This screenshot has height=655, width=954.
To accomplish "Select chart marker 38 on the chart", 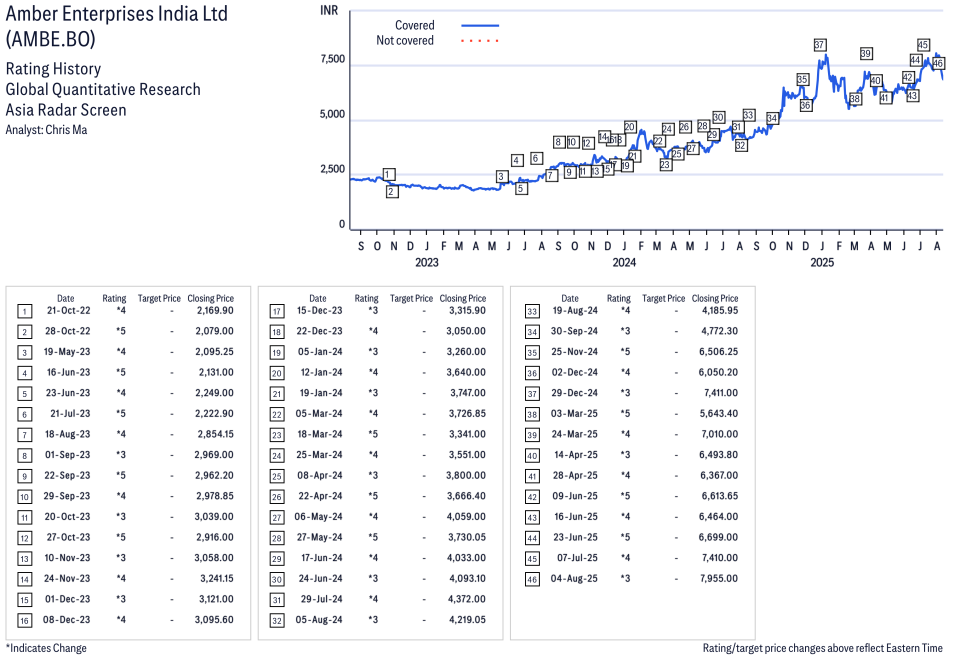I will tap(855, 99).
